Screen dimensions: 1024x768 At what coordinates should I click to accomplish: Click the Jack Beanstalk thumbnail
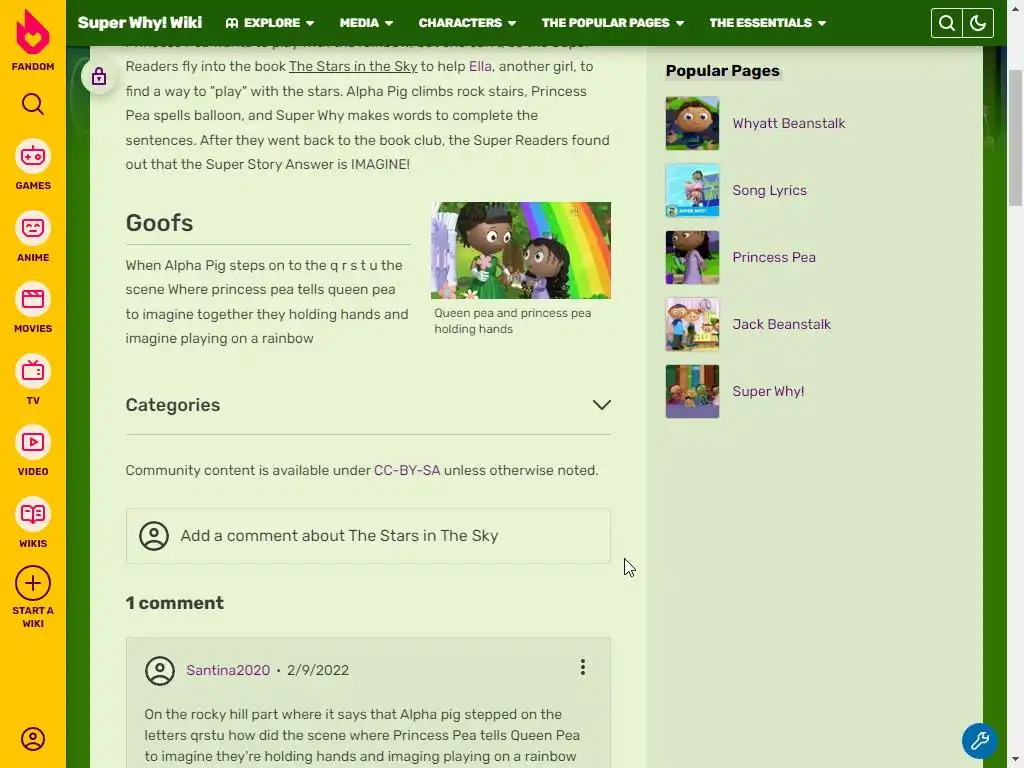pos(692,325)
